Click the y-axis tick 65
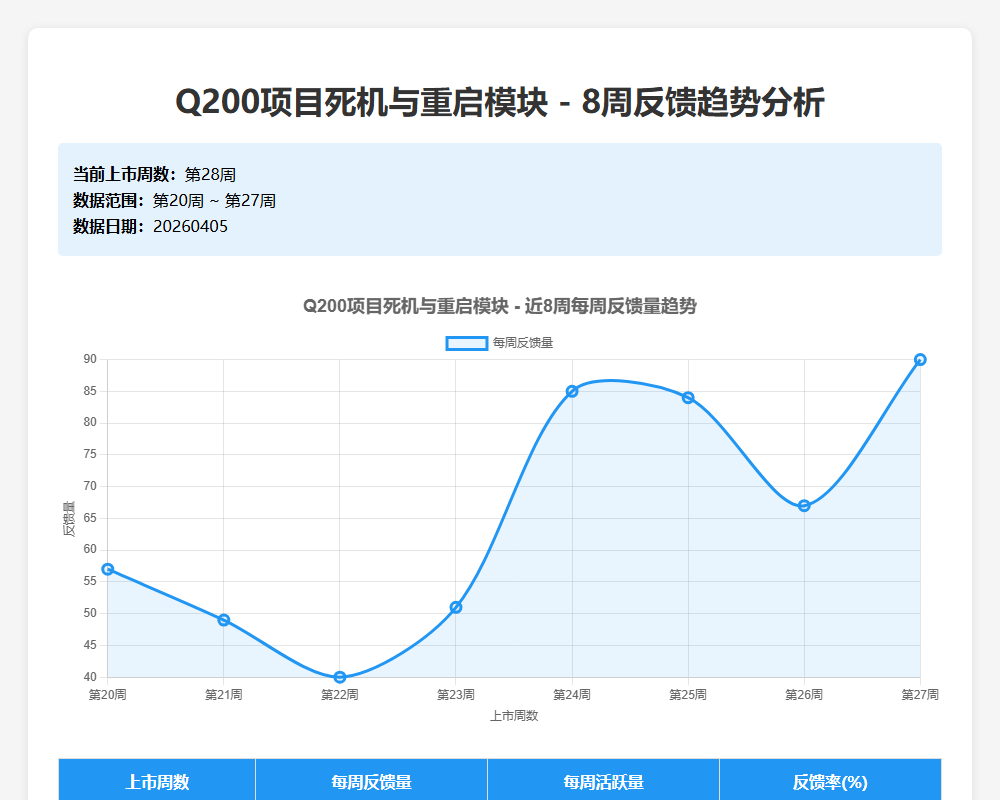Screen dimensions: 1000x800 pos(90,518)
